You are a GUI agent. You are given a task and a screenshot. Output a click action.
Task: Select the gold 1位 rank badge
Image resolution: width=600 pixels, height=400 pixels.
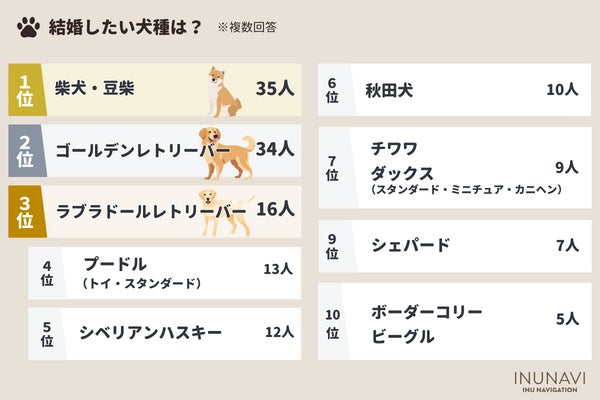tap(27, 90)
